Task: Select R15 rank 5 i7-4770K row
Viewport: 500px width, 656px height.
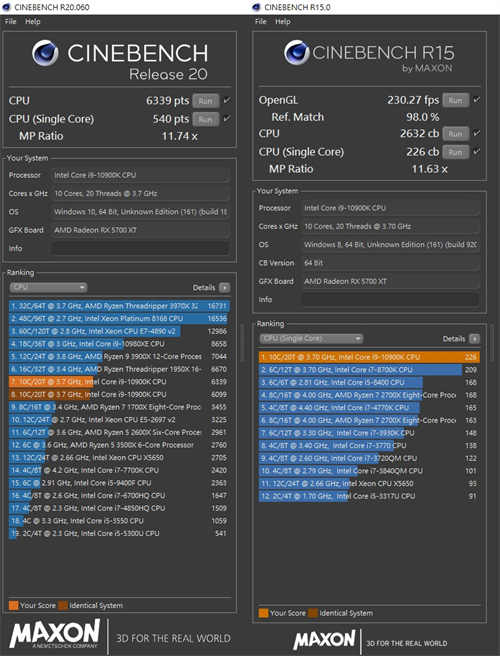Action: (x=369, y=407)
